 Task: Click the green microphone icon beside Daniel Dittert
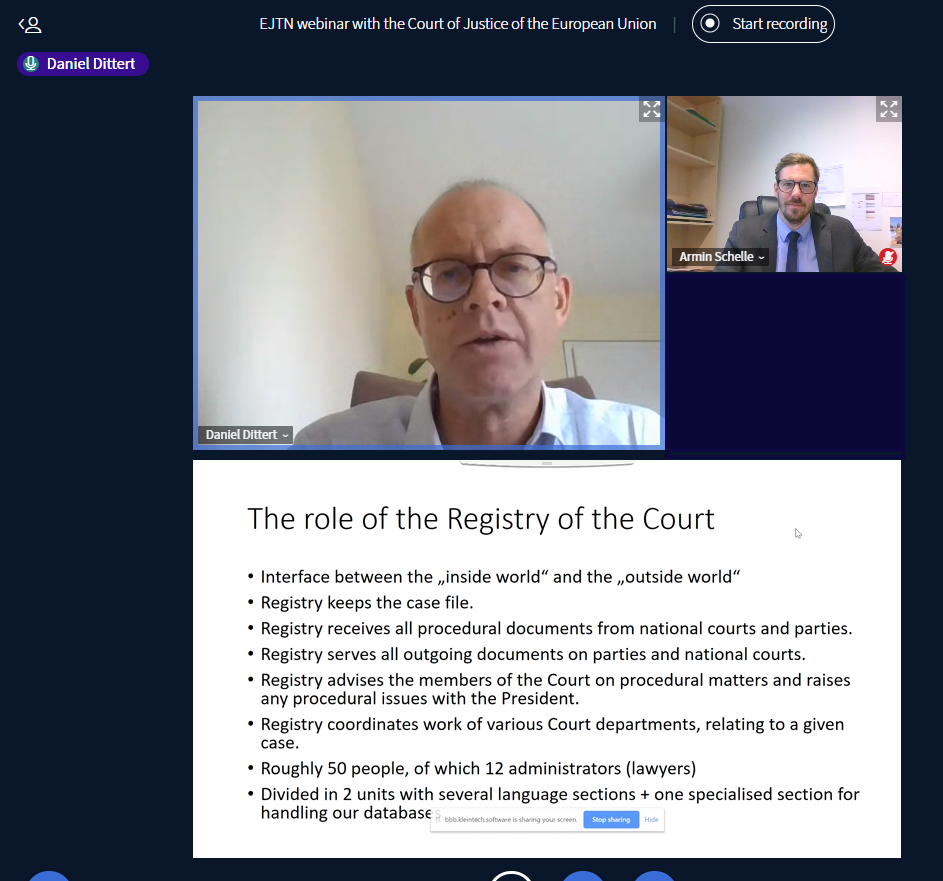(x=31, y=64)
